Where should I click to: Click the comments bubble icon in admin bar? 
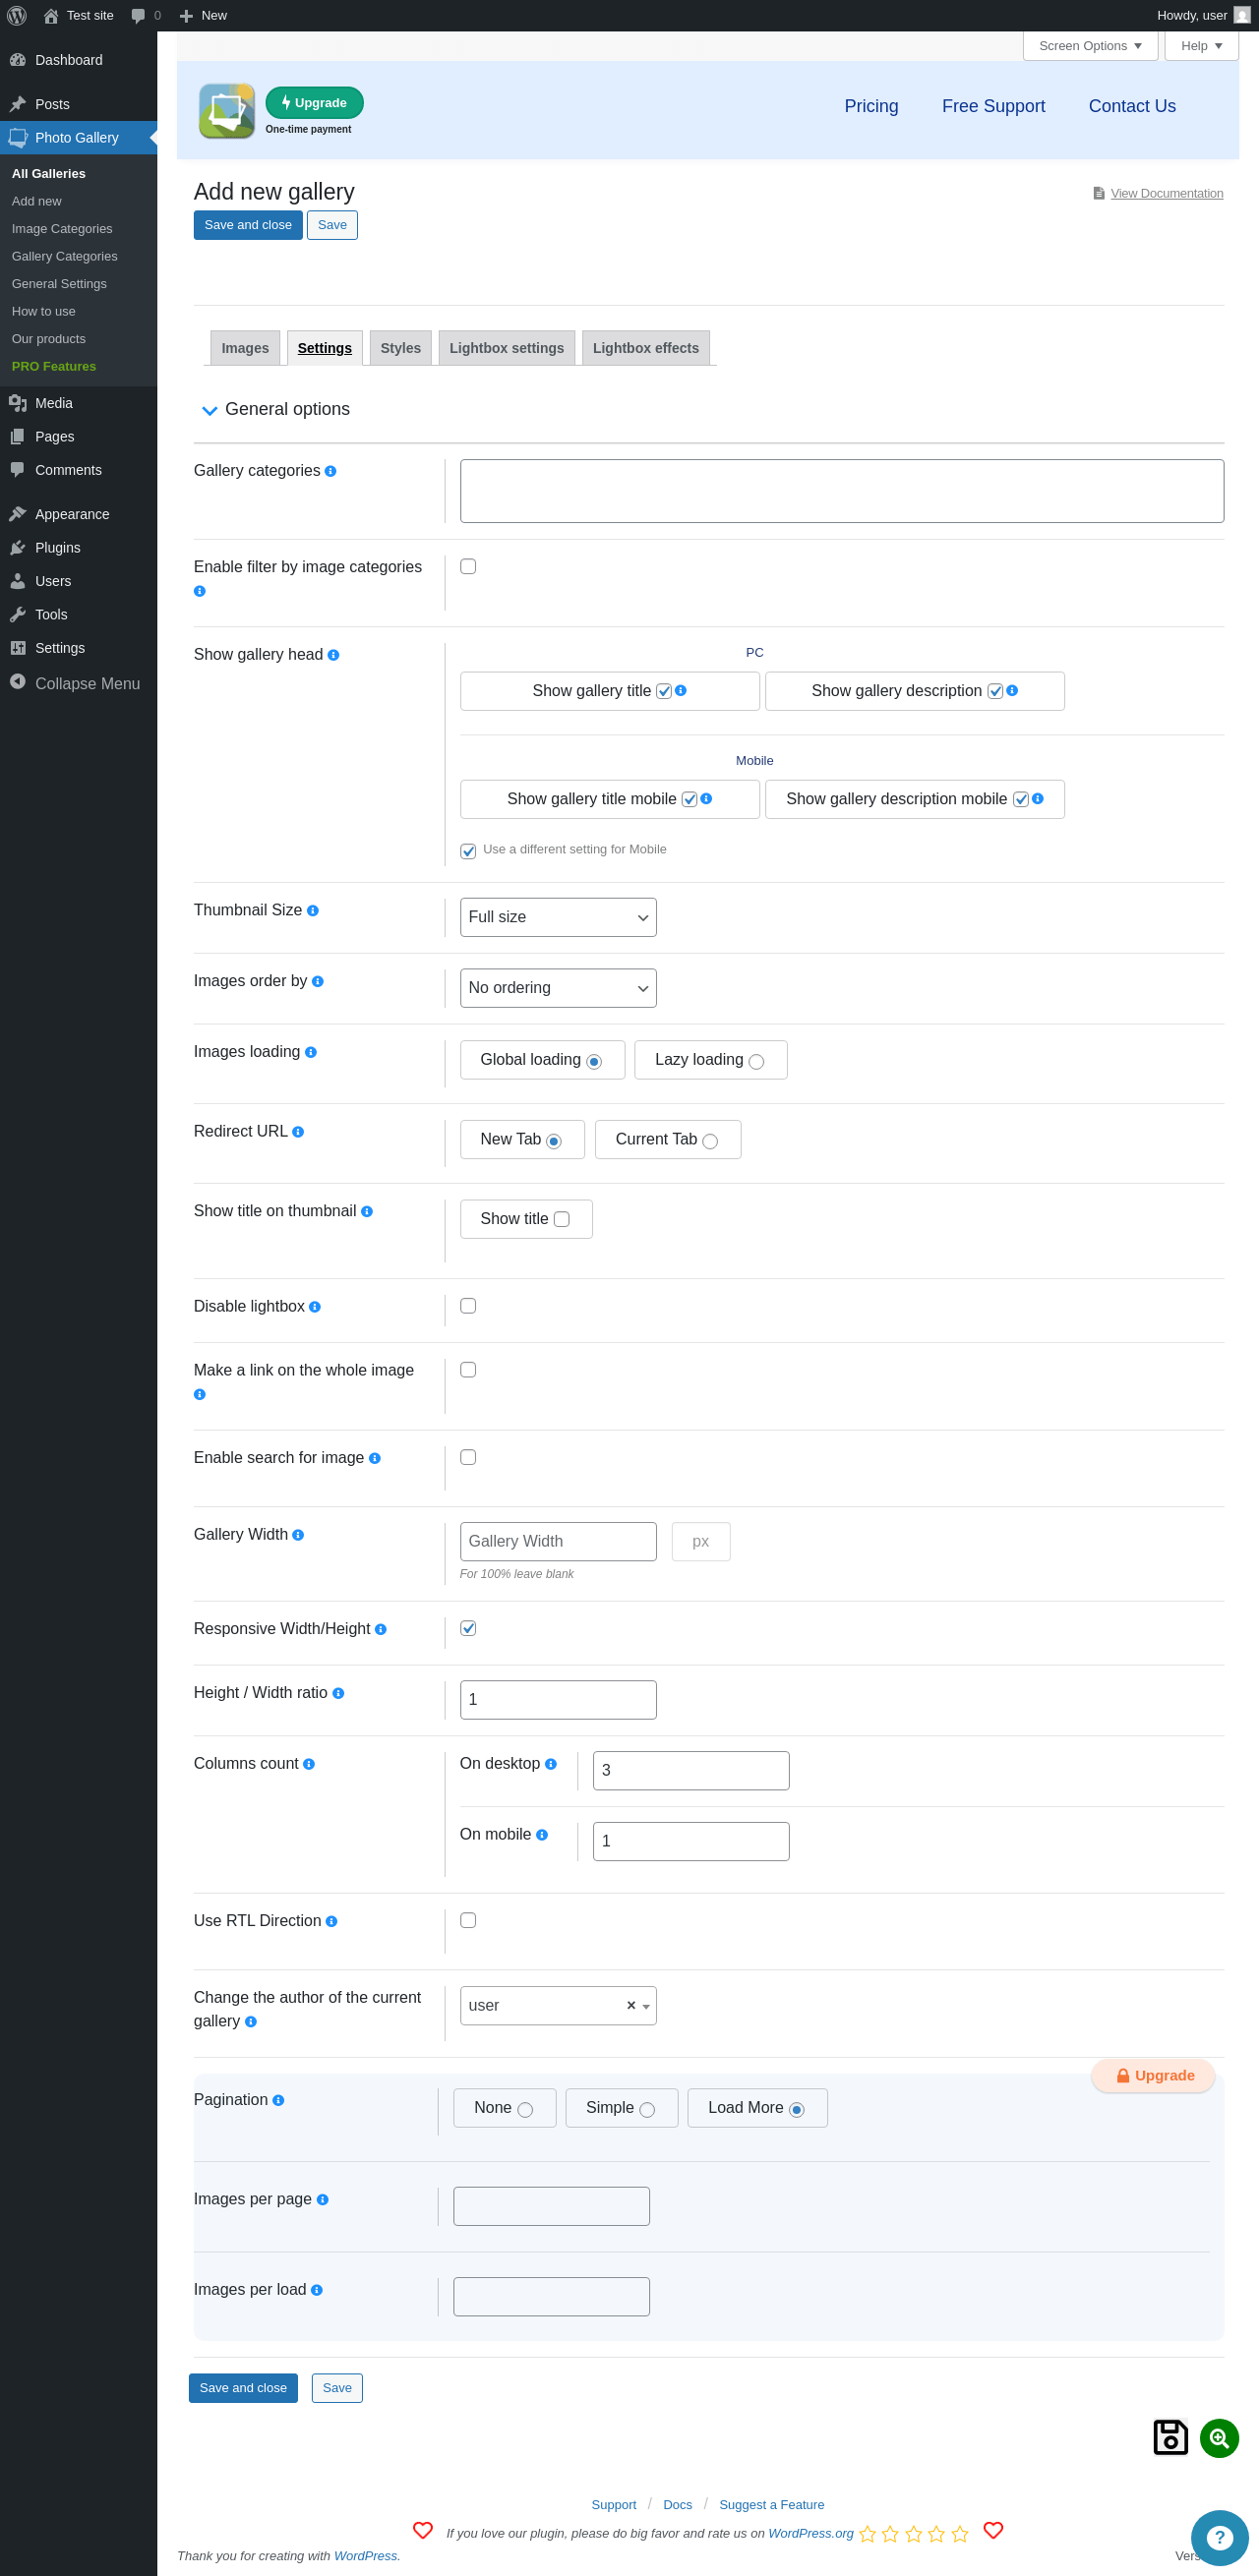pyautogui.click(x=138, y=16)
